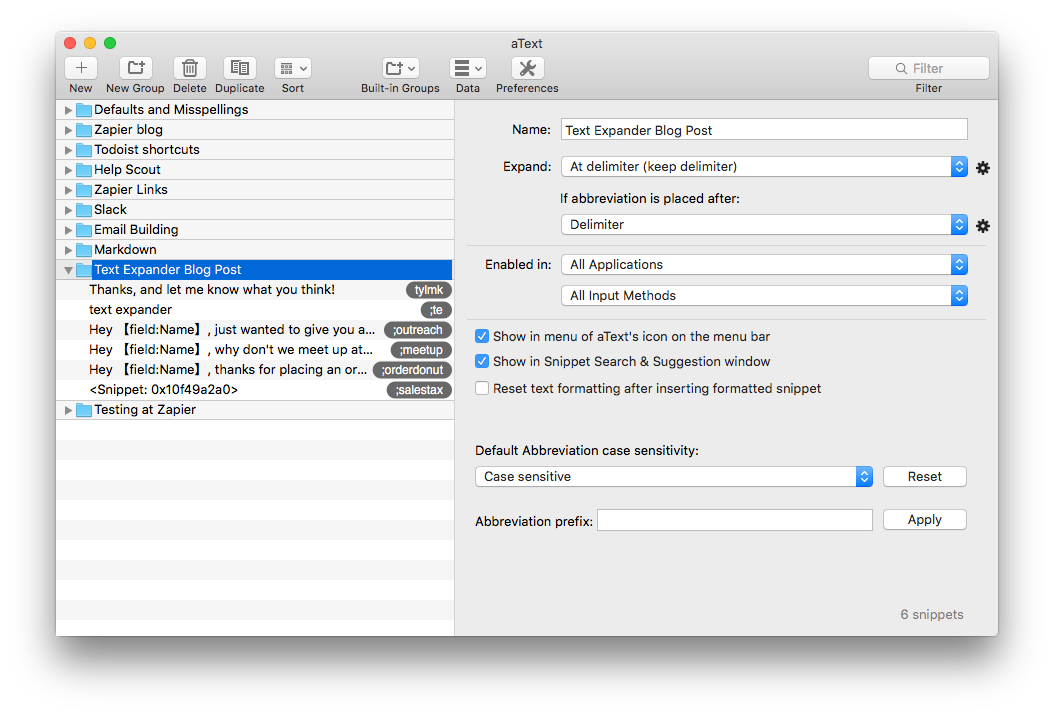1054x716 pixels.
Task: Open the All Input Methods dropdown
Action: [764, 296]
